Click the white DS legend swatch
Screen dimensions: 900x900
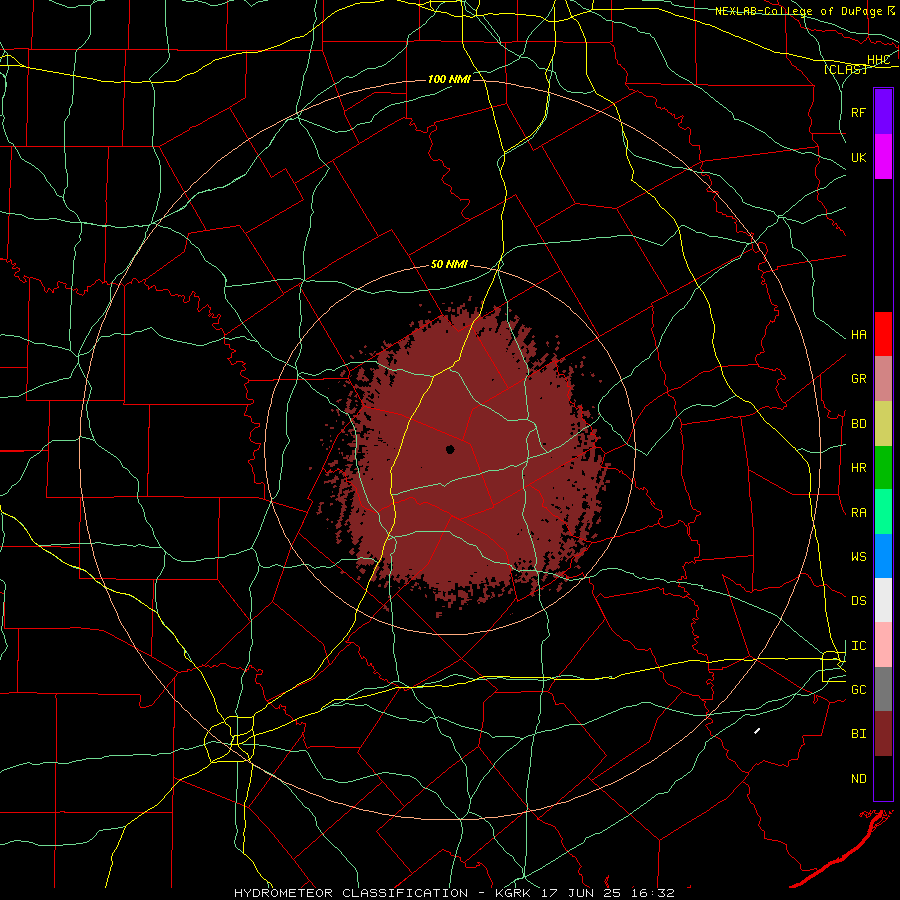[883, 600]
